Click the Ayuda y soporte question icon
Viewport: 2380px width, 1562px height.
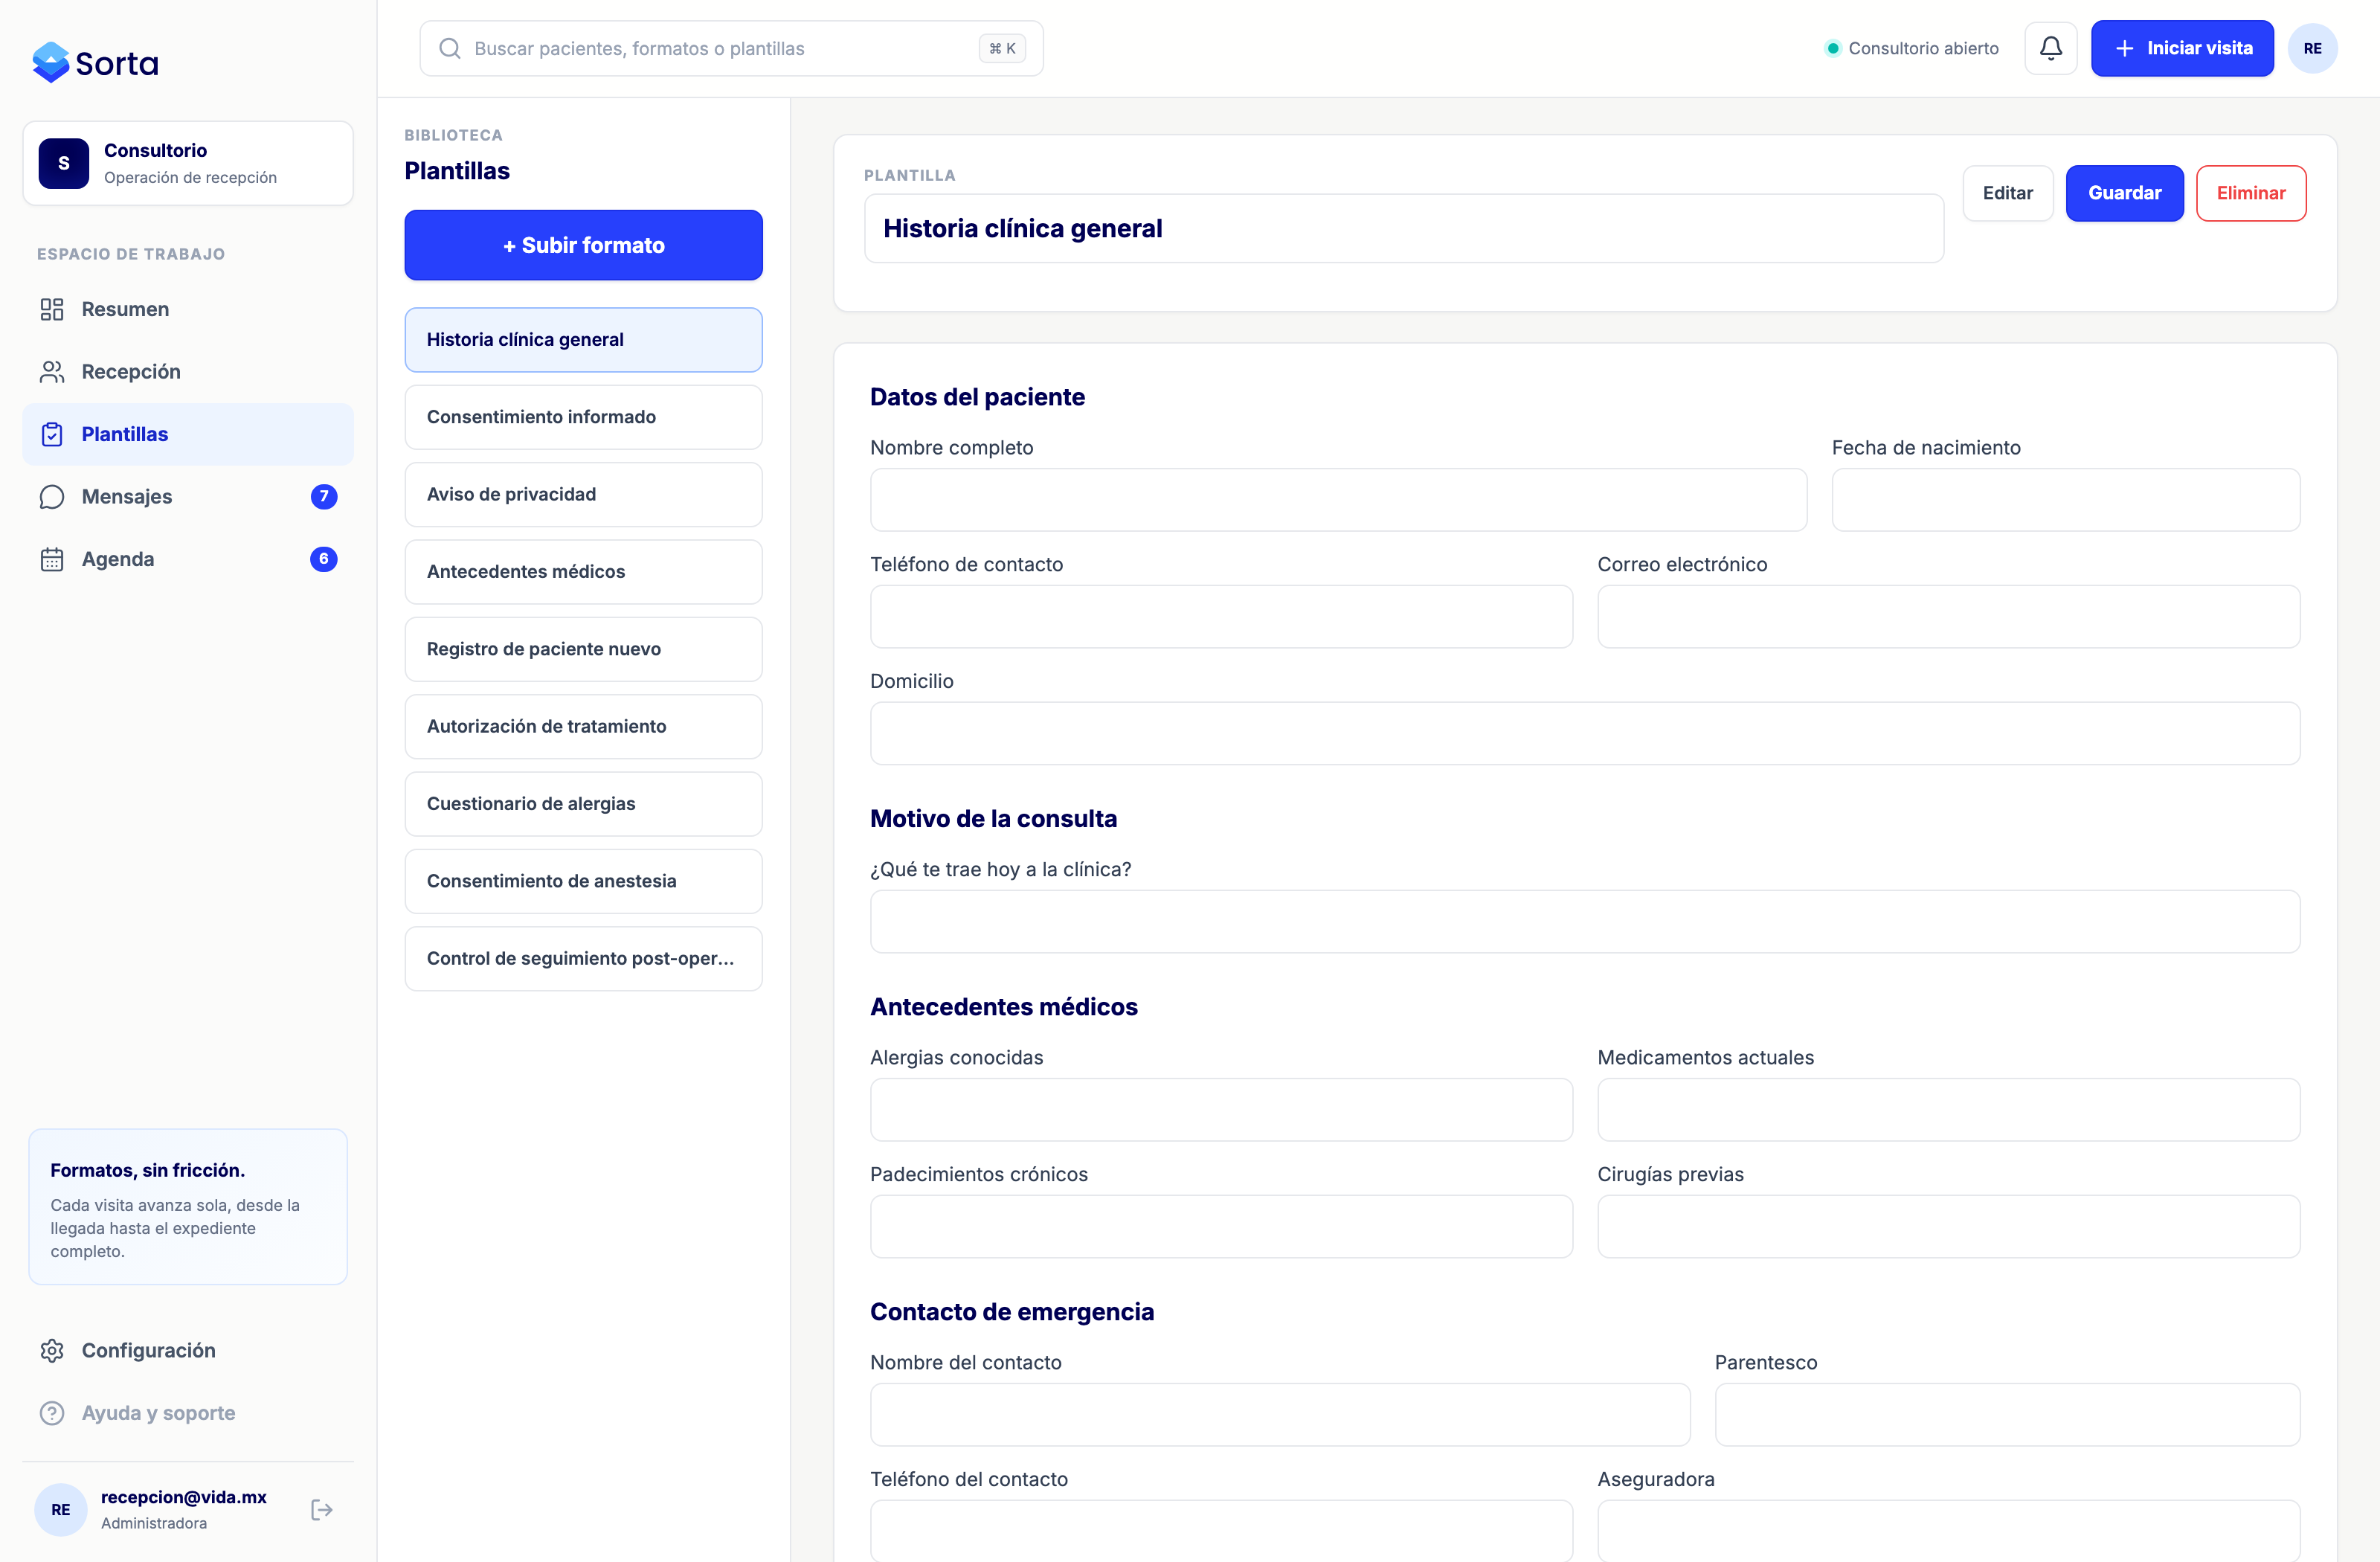point(52,1413)
